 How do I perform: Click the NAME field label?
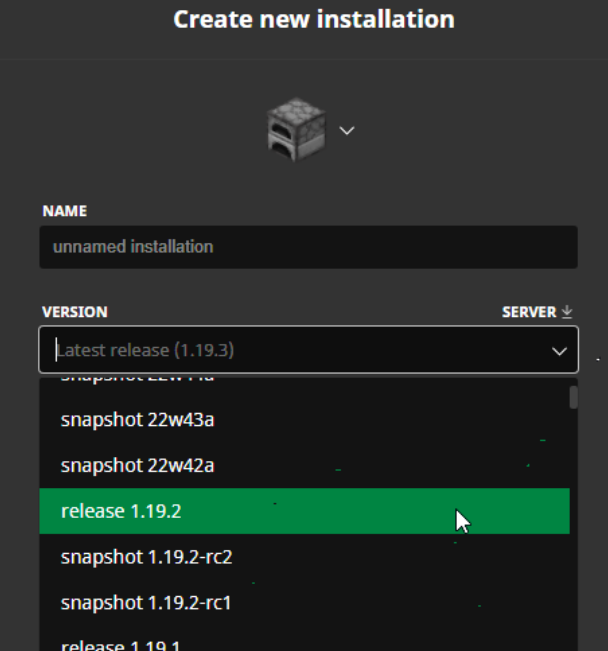click(65, 211)
